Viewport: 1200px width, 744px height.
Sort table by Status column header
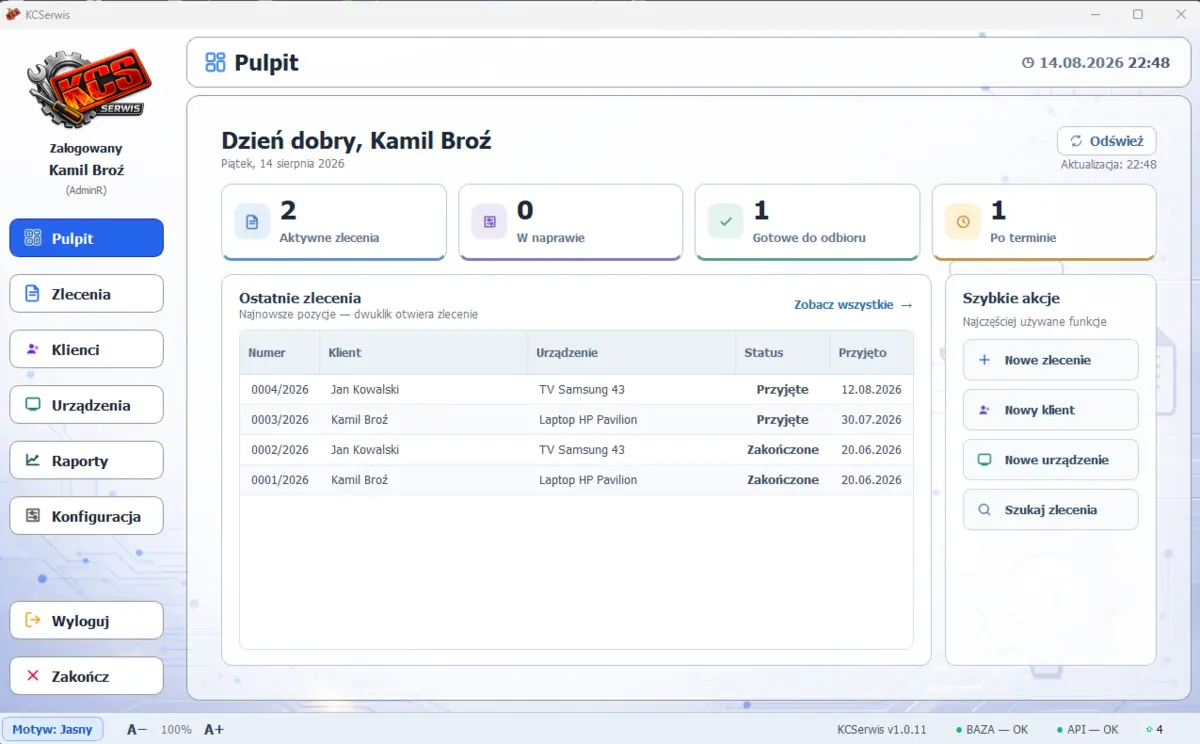[783, 353]
